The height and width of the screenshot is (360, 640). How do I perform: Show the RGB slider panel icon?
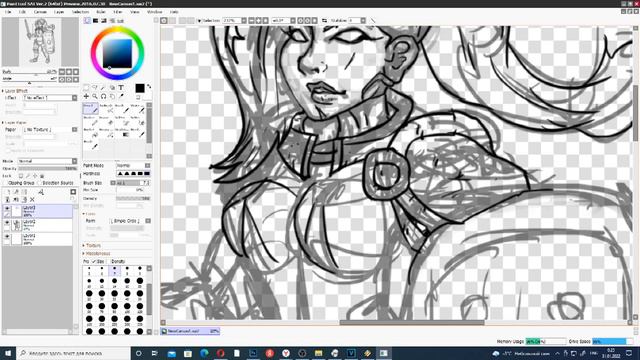[96, 20]
